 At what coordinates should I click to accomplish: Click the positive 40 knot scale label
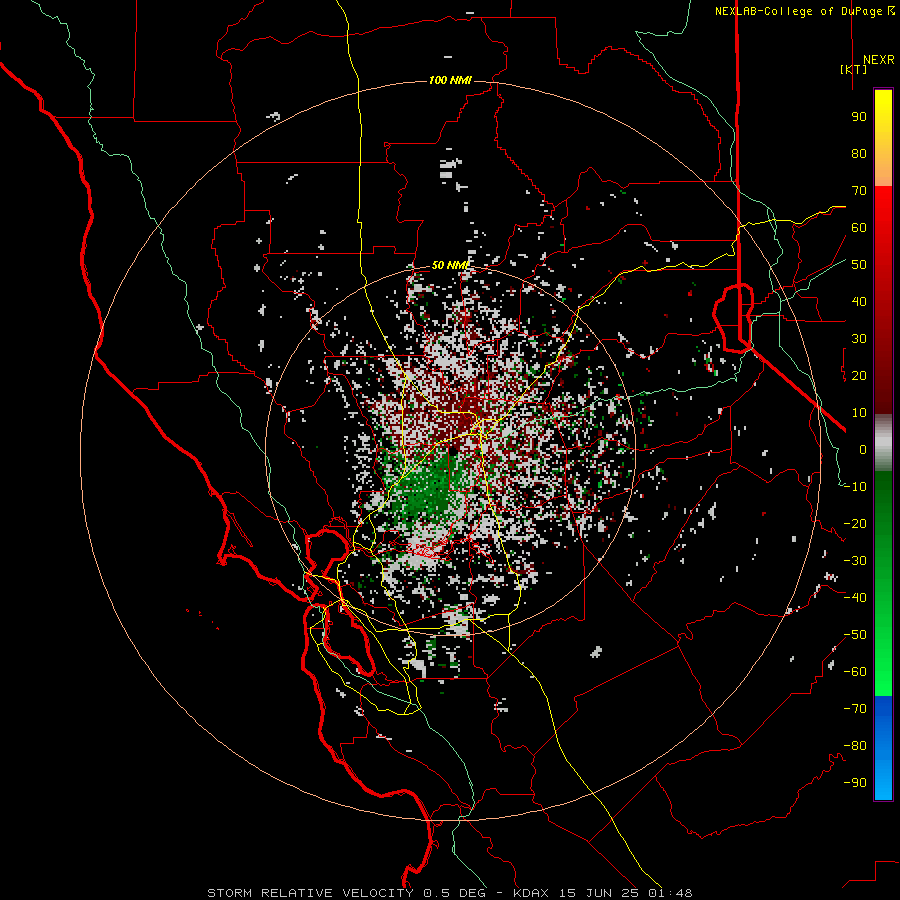859,301
